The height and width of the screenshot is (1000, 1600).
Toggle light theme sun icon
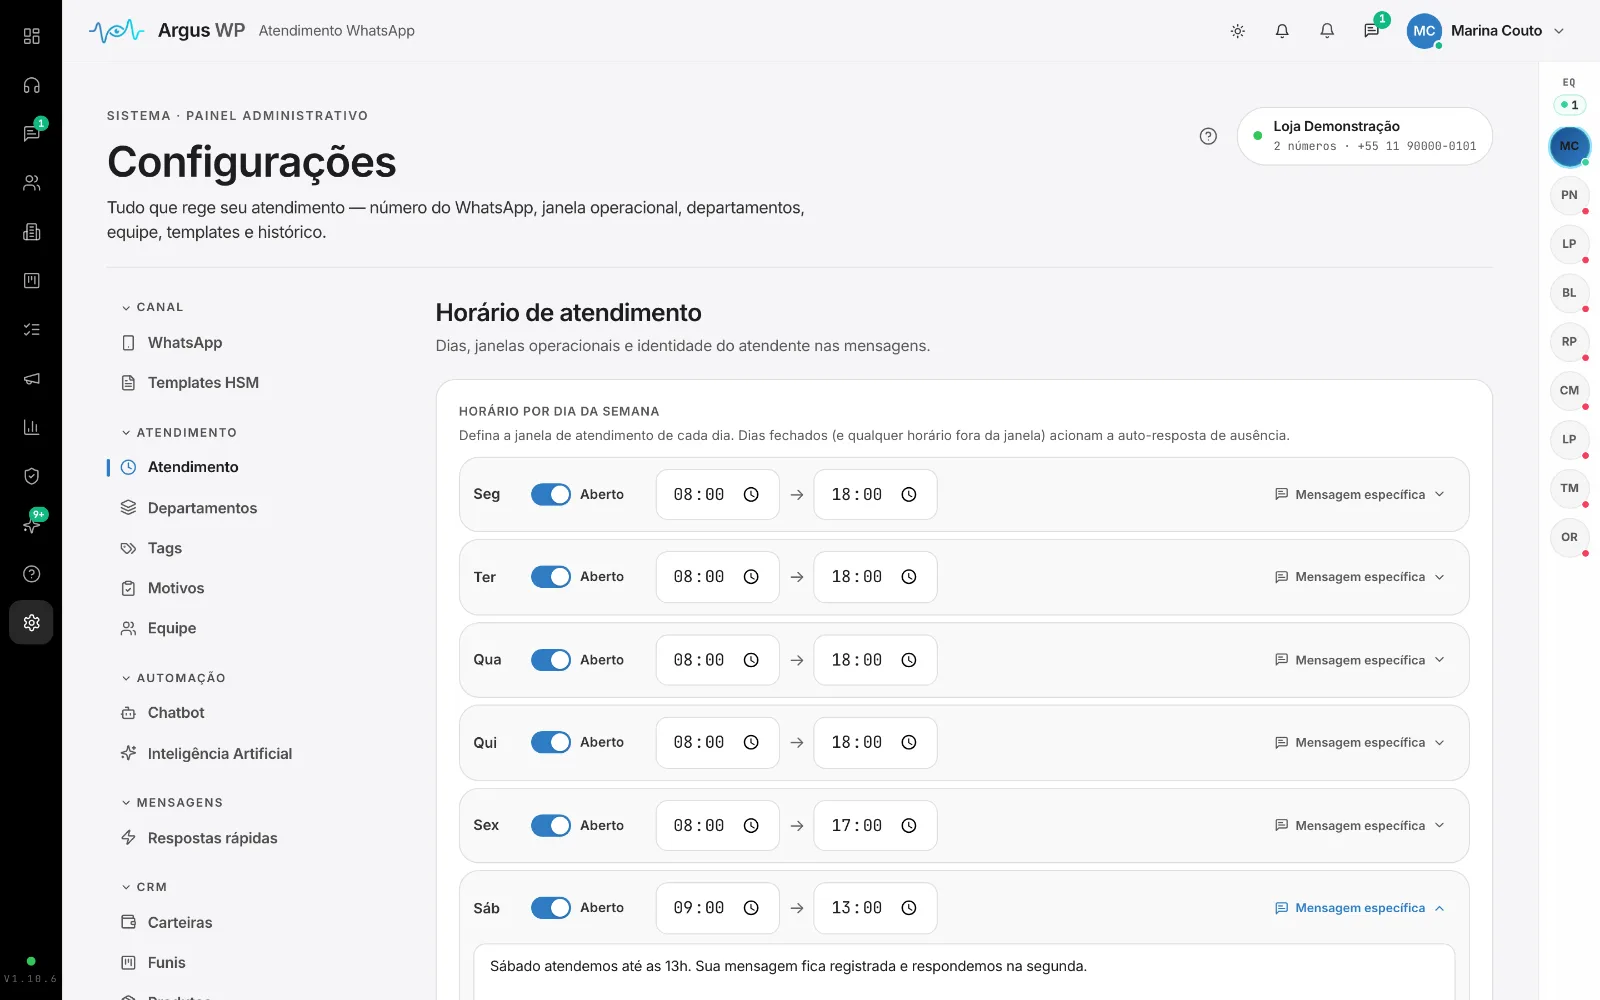1237,31
